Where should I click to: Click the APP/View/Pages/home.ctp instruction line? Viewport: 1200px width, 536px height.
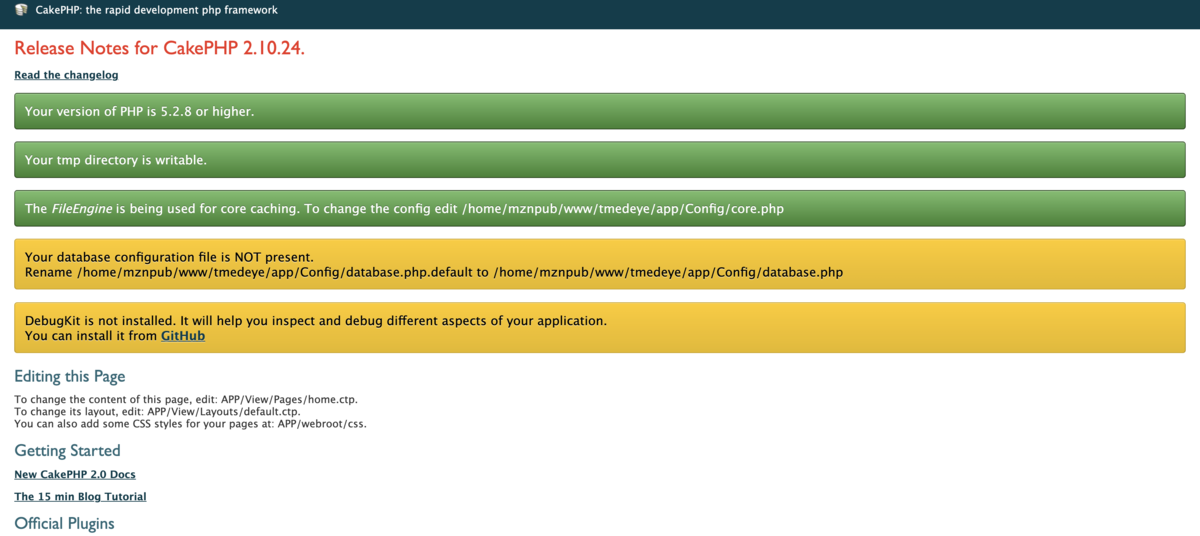pyautogui.click(x=186, y=399)
